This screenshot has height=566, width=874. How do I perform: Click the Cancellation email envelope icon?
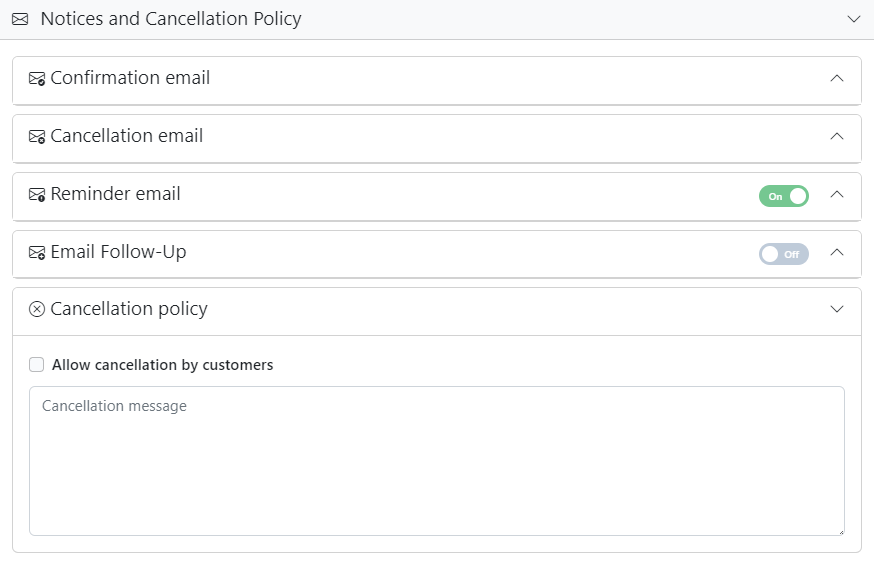pyautogui.click(x=37, y=137)
